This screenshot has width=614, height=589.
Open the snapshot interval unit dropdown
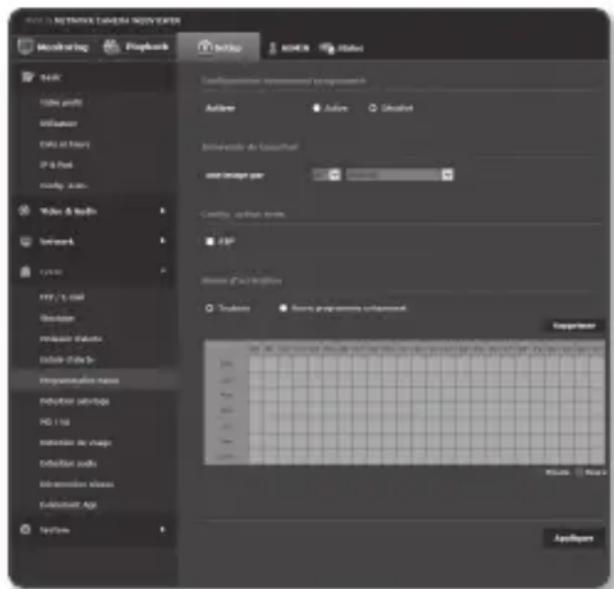point(448,174)
